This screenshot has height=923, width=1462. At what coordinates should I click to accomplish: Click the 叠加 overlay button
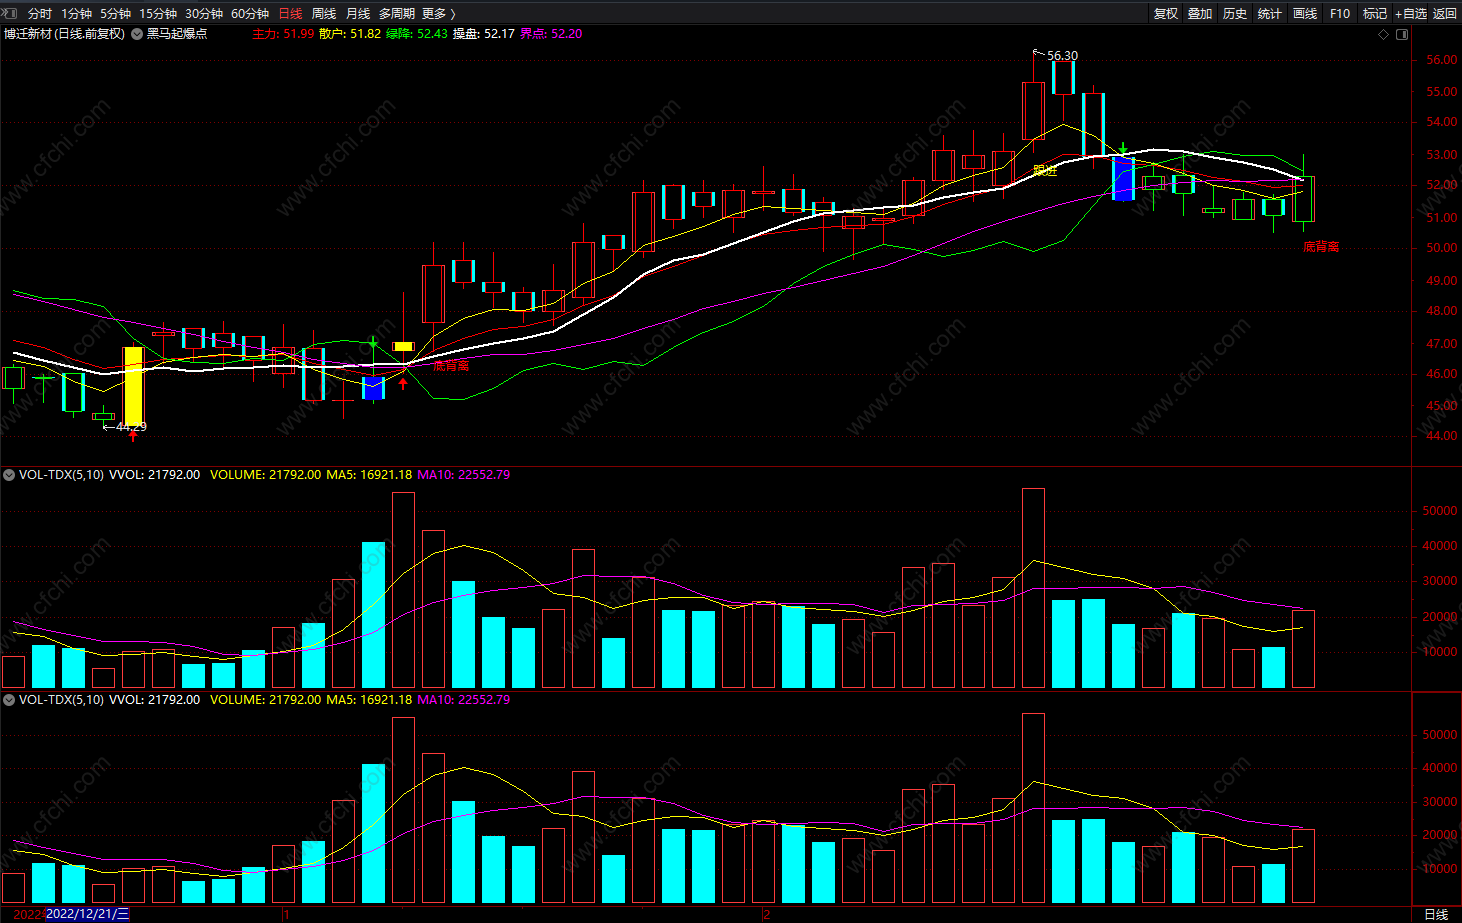tap(1200, 14)
